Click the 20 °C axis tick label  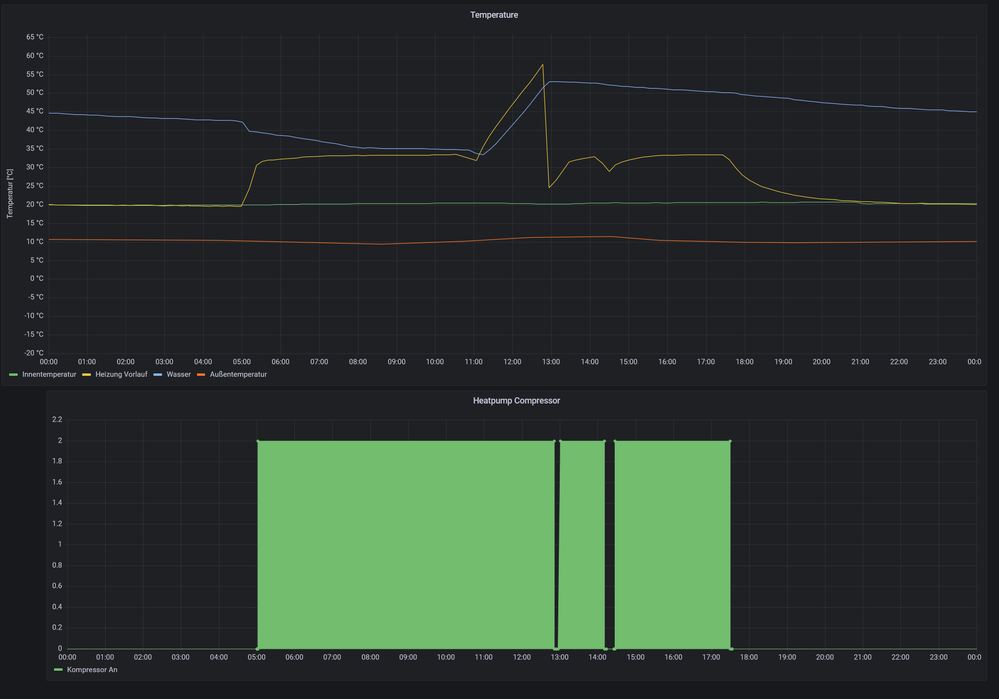[x=35, y=205]
